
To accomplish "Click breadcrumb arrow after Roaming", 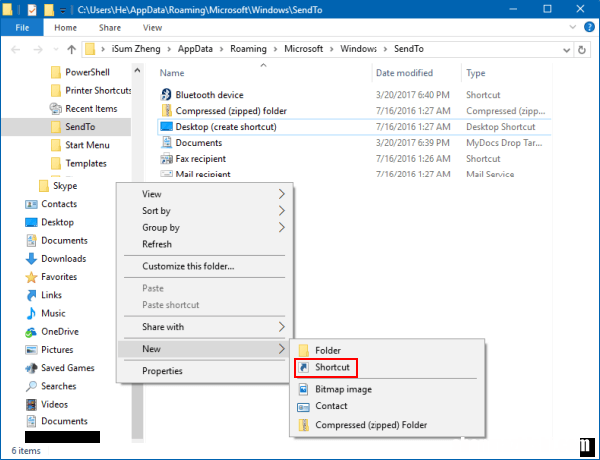I will click(x=276, y=49).
